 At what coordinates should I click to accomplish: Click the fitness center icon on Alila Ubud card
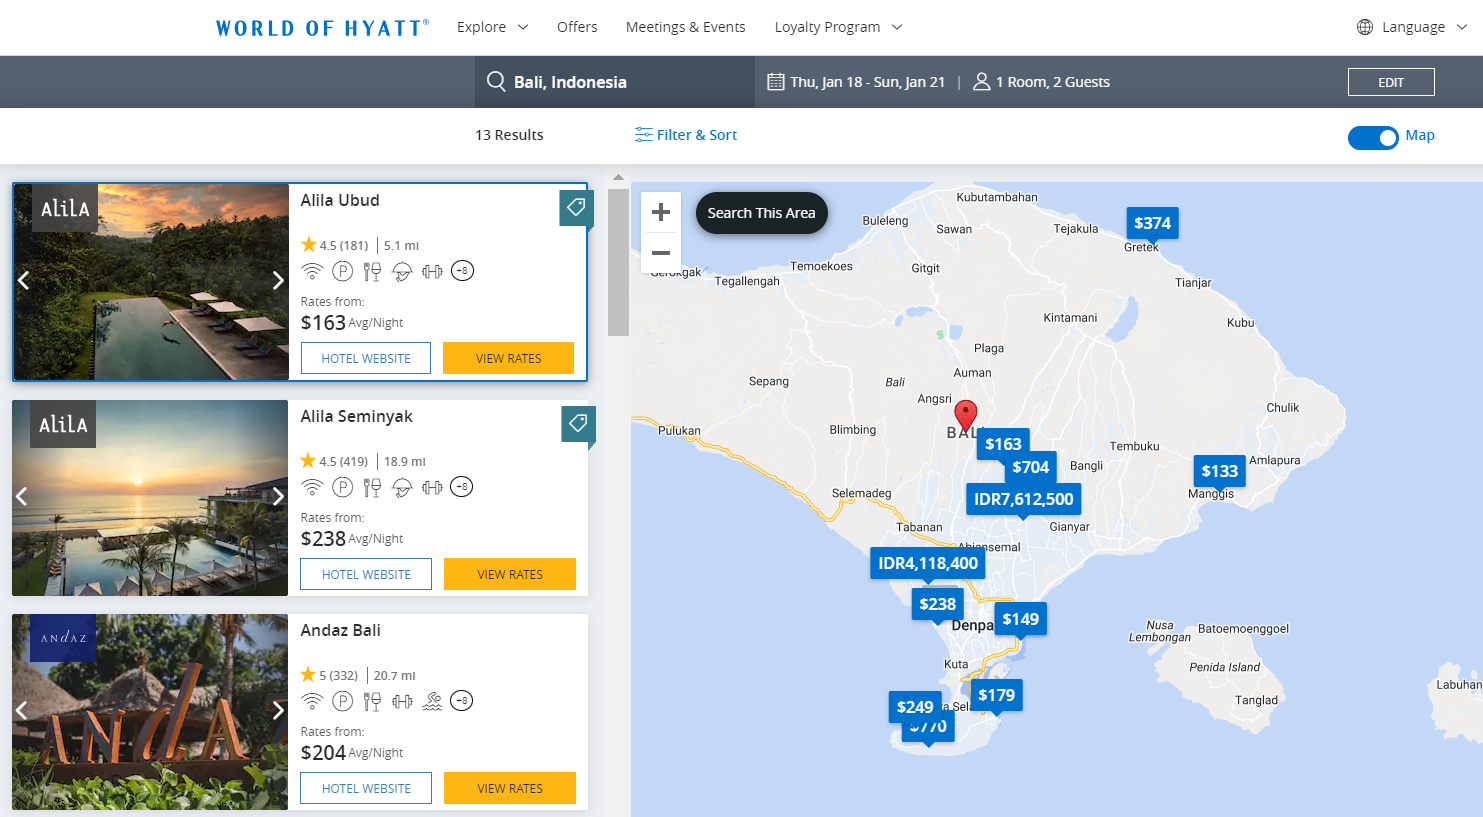tap(432, 270)
